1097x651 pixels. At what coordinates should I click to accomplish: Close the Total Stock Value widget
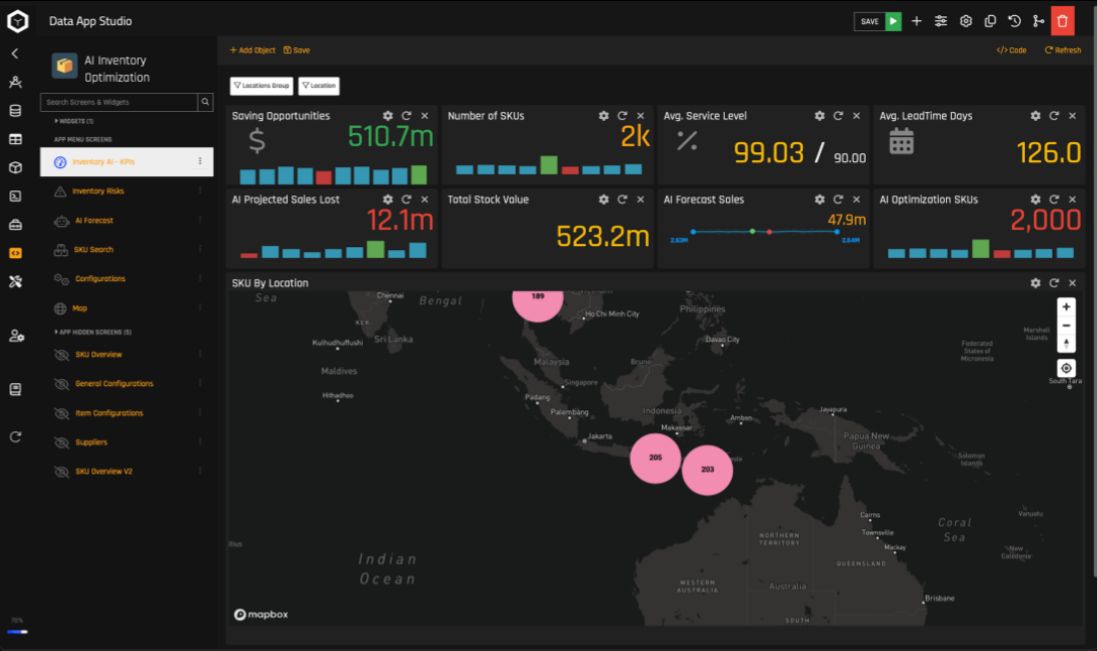(640, 200)
